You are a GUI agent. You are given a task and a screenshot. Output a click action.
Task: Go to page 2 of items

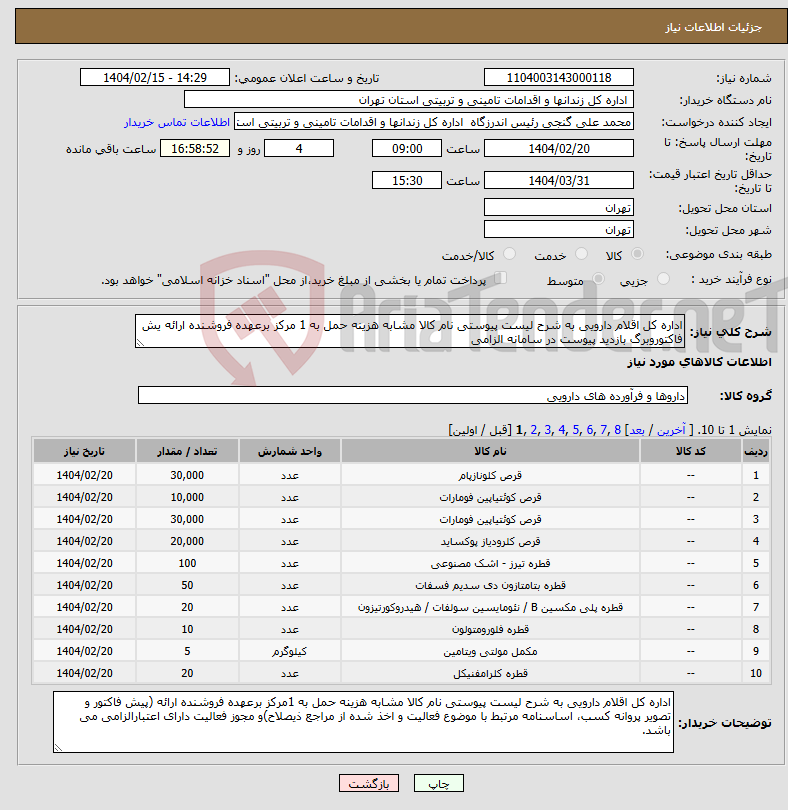[x=534, y=430]
